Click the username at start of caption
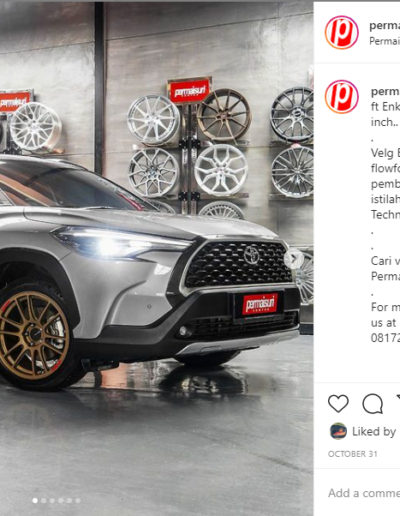The image size is (400, 516). pyautogui.click(x=385, y=91)
